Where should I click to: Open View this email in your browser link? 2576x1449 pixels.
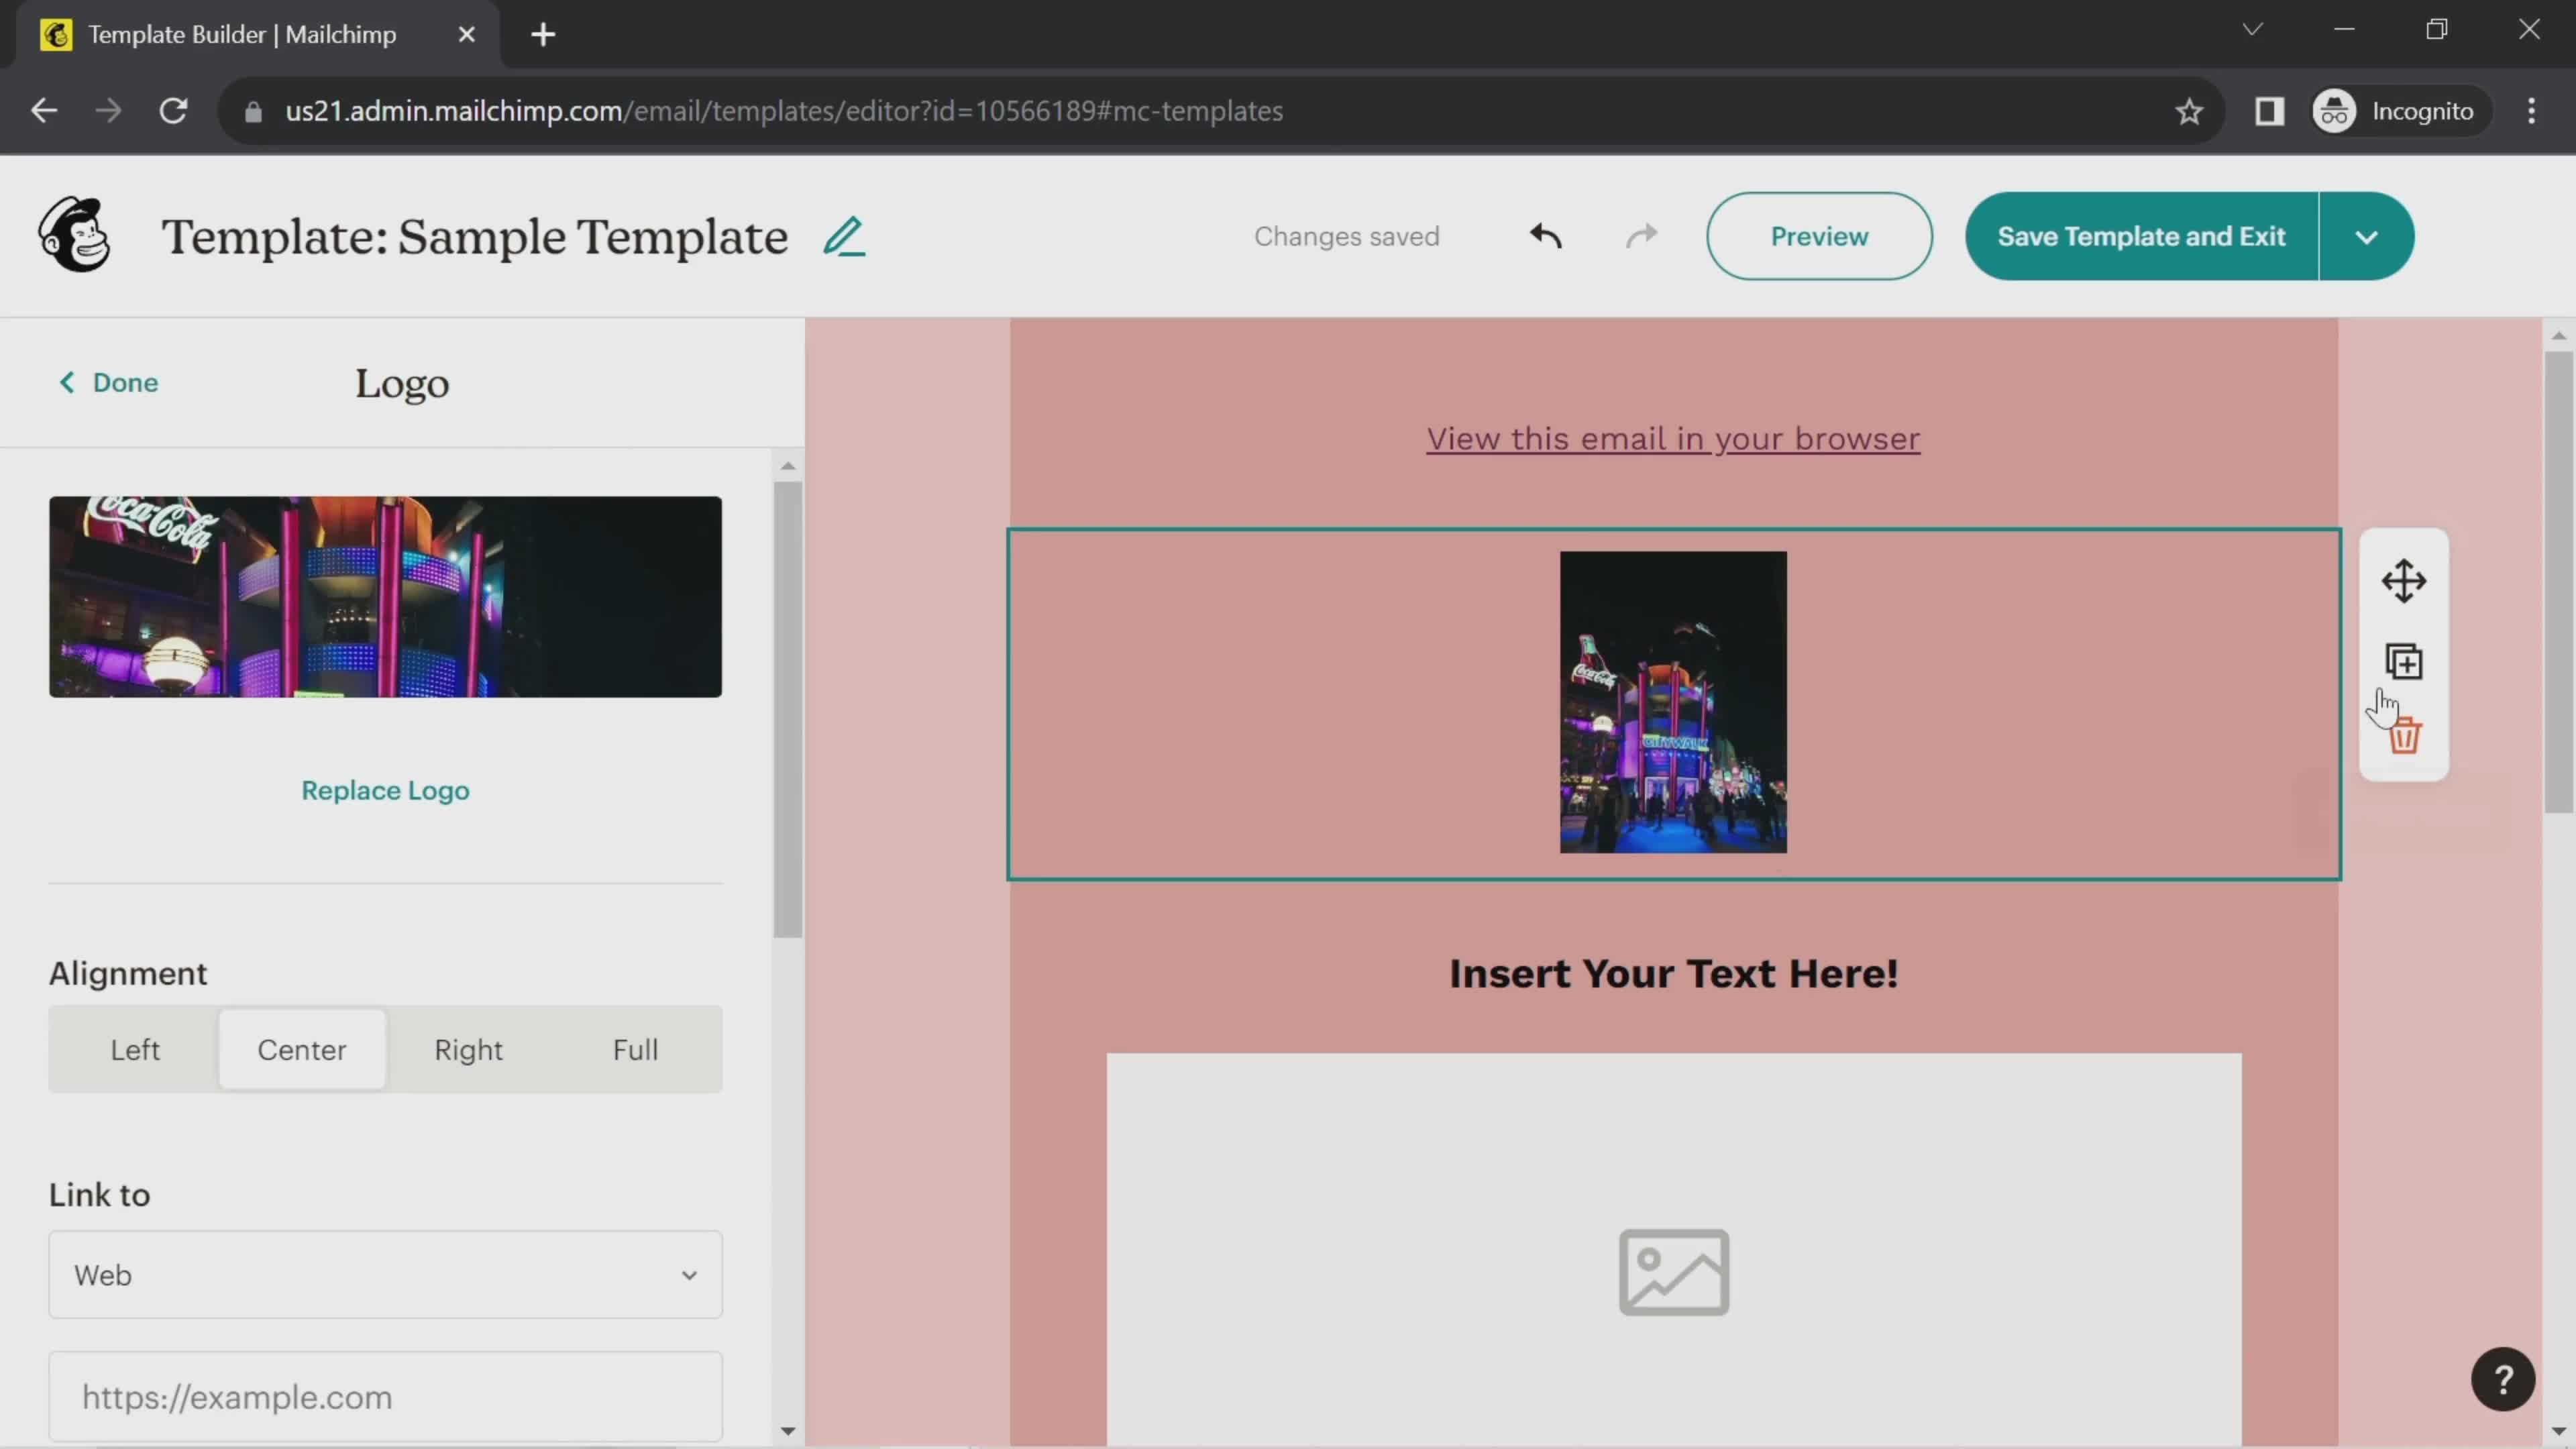1672,438
